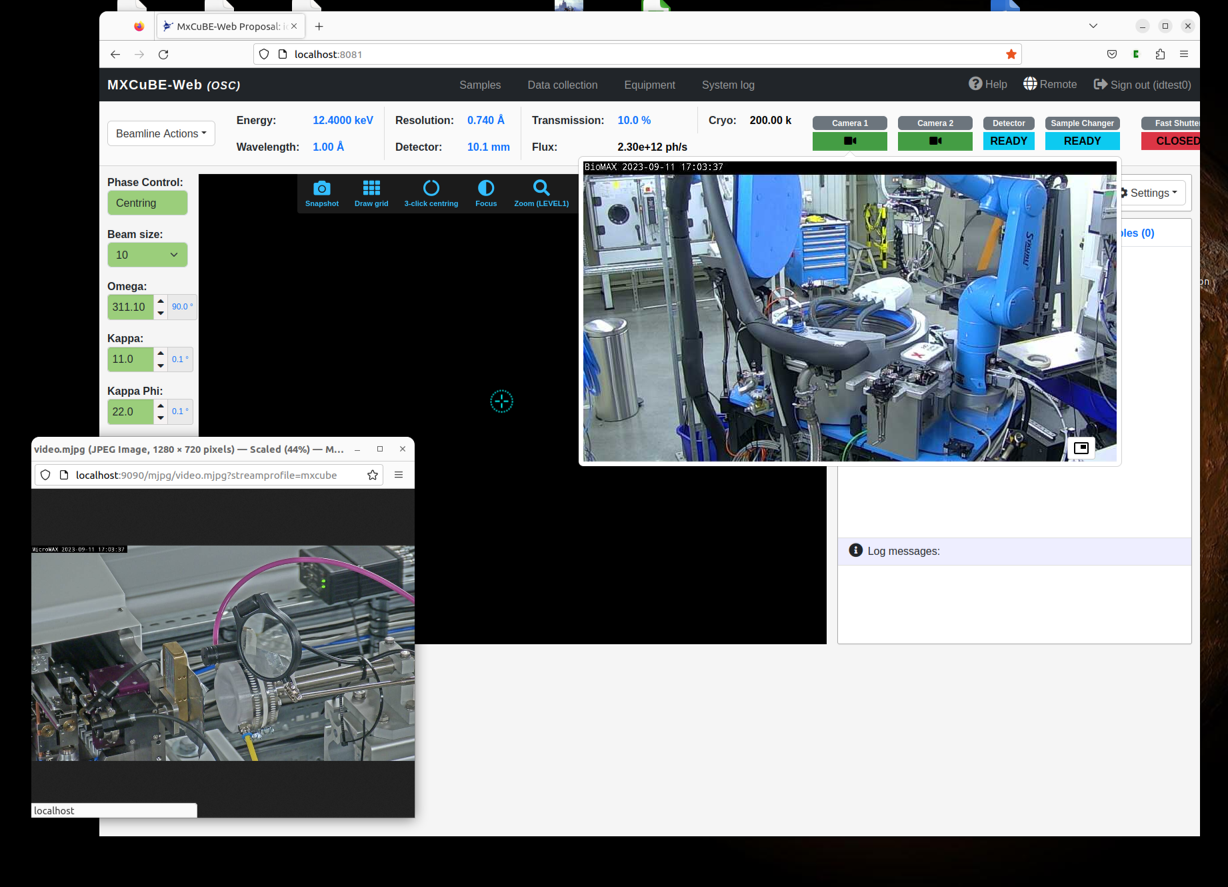Activate the Draw grid tool
This screenshot has height=887, width=1228.
[371, 193]
